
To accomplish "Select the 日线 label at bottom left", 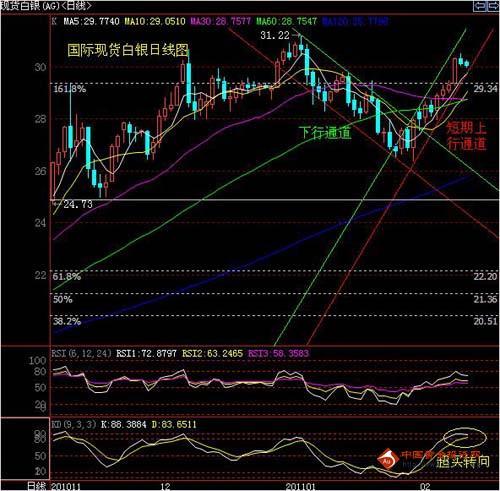I will [x=36, y=486].
